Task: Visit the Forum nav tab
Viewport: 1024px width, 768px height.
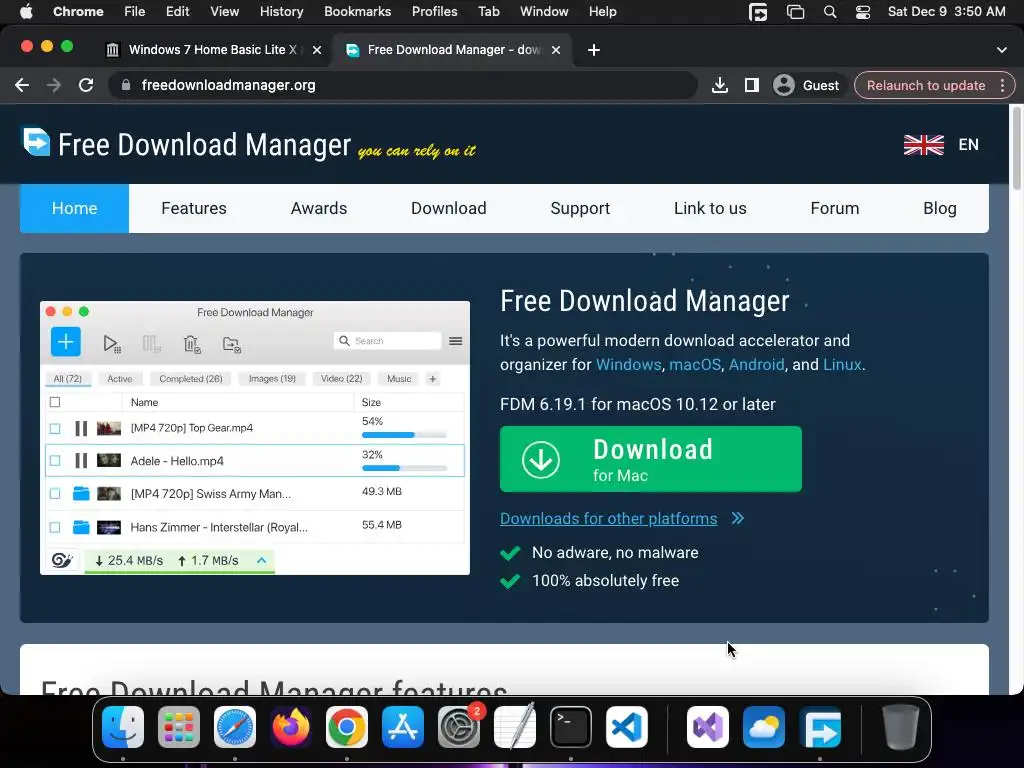Action: tap(835, 208)
